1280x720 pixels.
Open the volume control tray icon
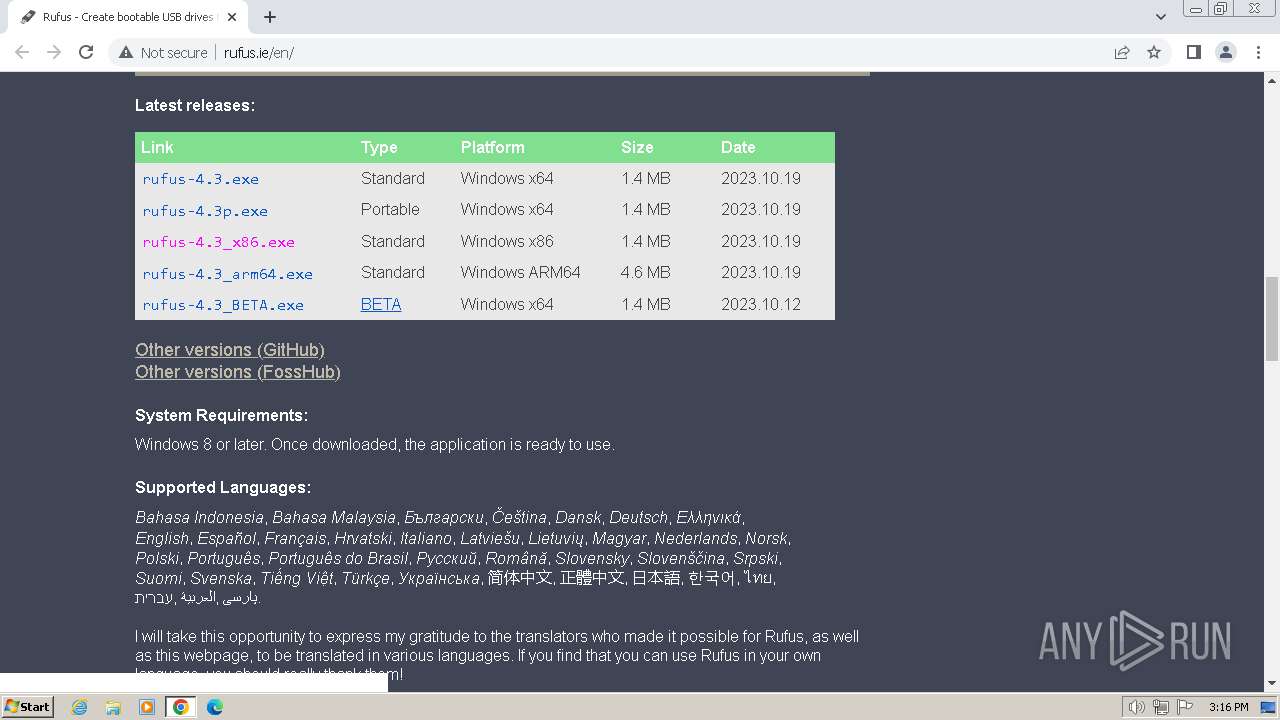pos(1136,707)
